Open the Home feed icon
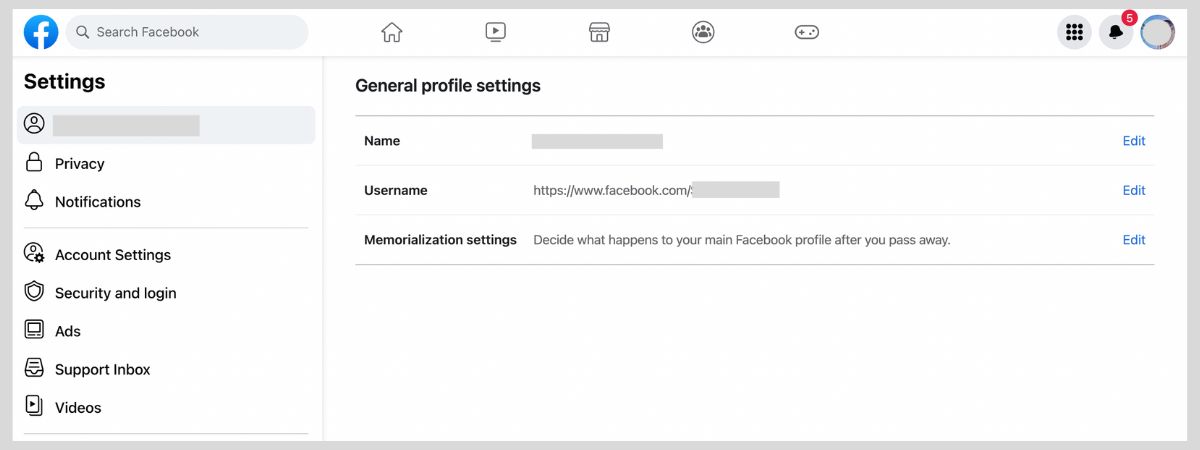Viewport: 1200px width, 450px height. pyautogui.click(x=392, y=32)
